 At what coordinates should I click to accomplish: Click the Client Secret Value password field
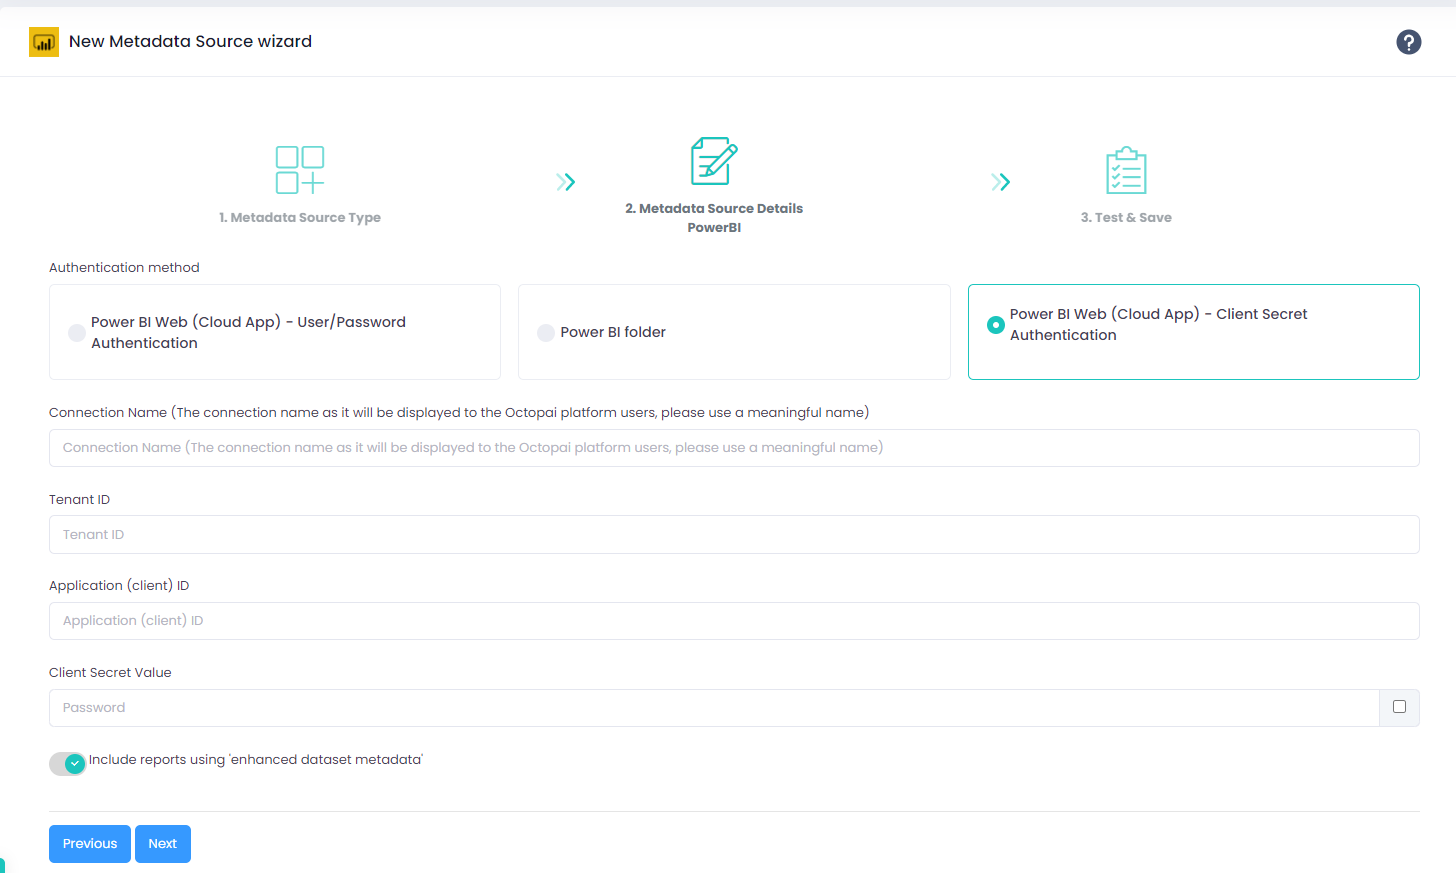coord(714,708)
